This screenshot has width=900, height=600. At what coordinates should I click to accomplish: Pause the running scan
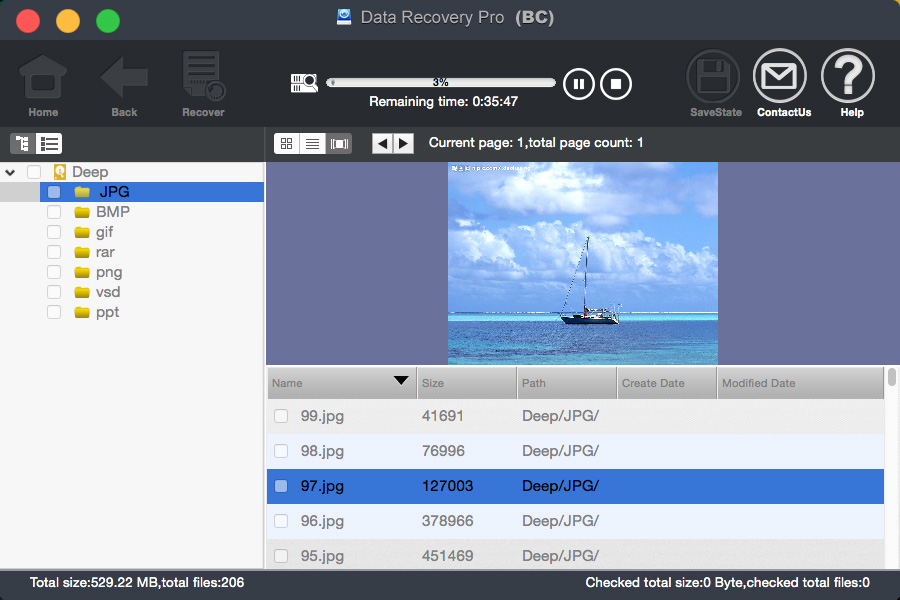point(579,84)
